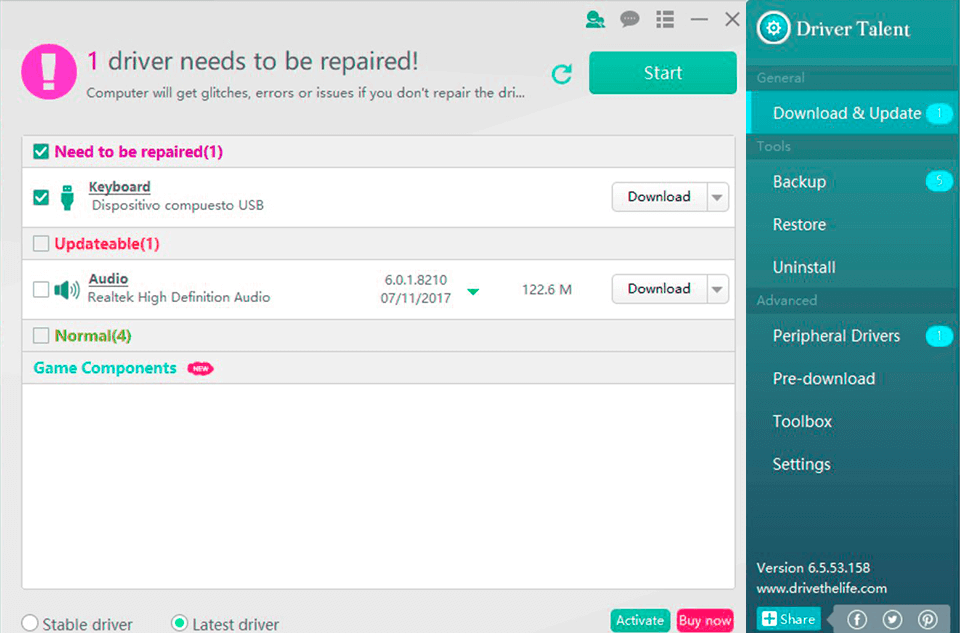The image size is (960, 633).
Task: Select the Stable driver radio button
Action: pyautogui.click(x=30, y=622)
